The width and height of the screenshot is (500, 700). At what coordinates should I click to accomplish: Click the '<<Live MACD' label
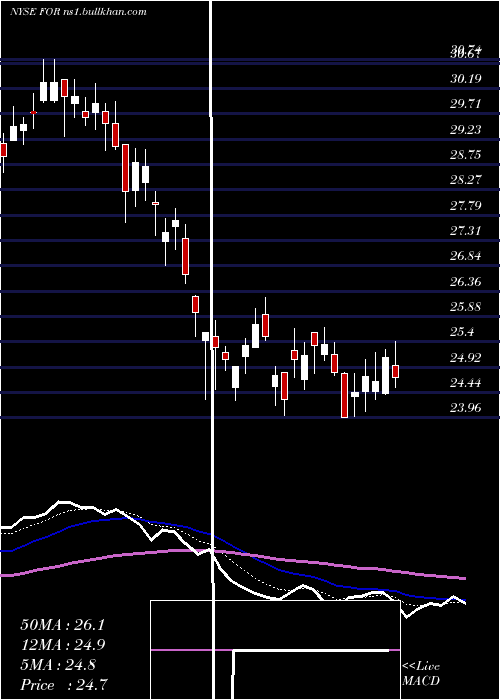421,674
